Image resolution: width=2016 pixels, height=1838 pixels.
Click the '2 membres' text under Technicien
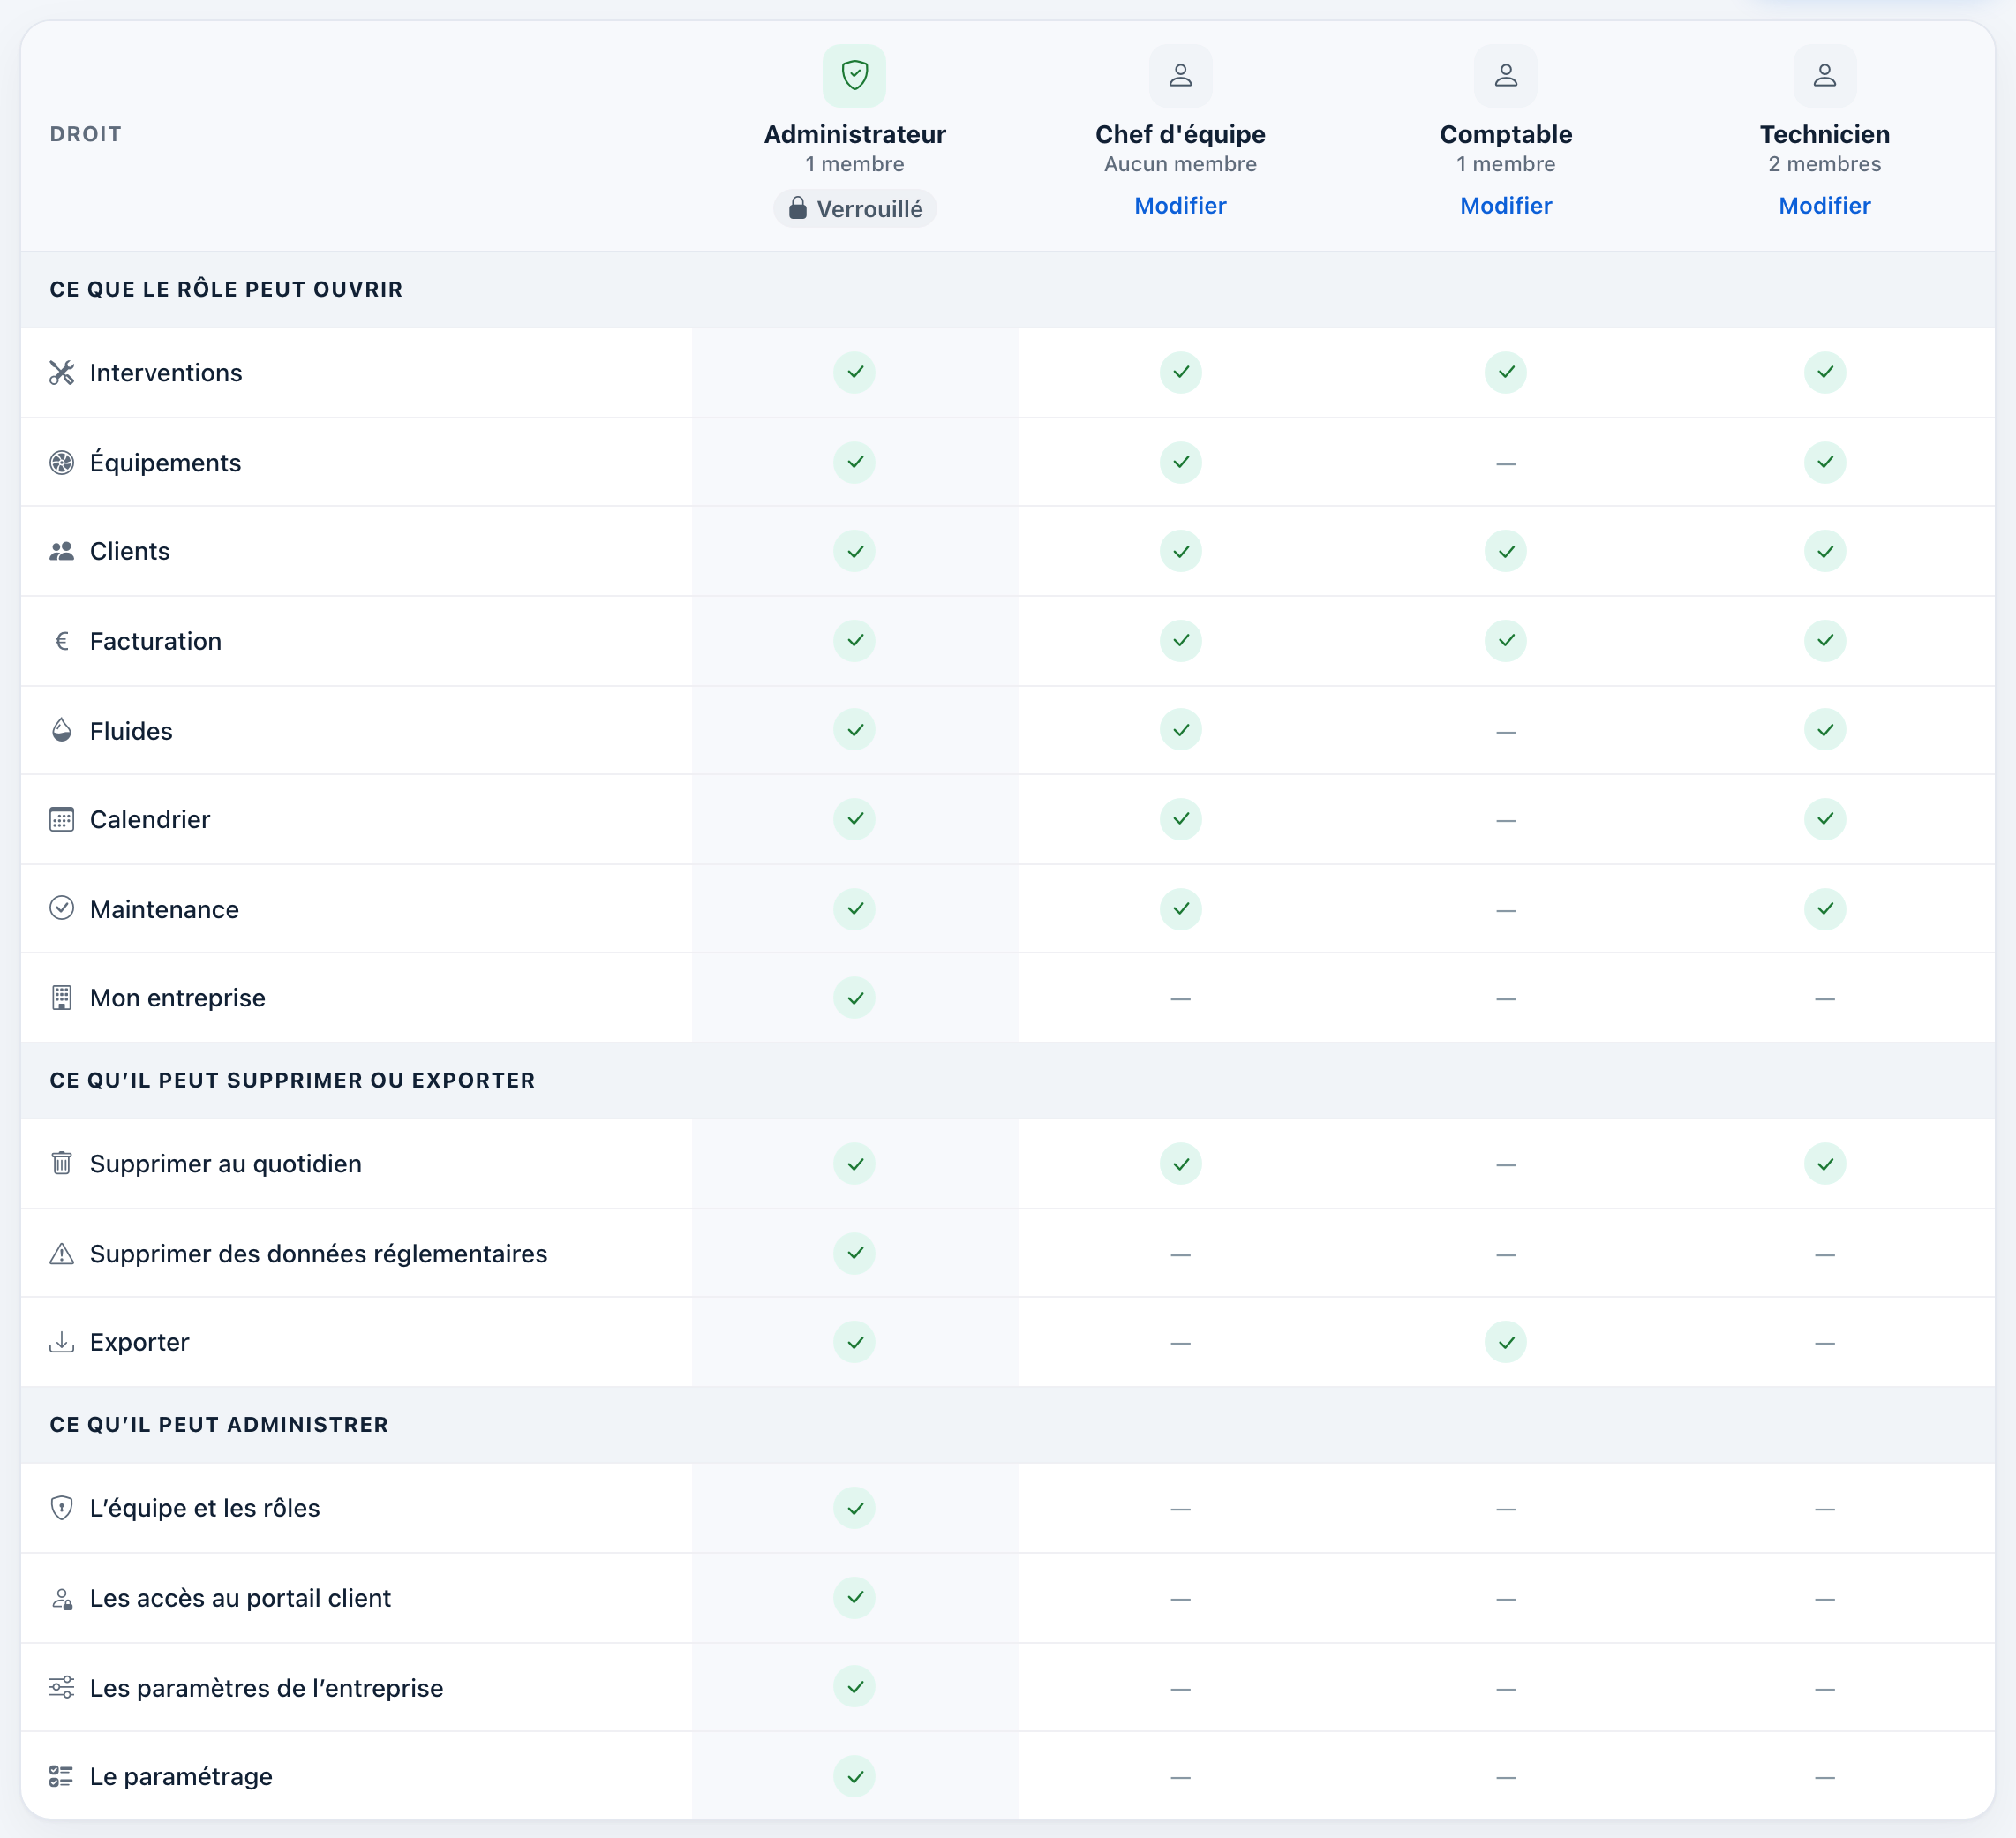point(1824,164)
